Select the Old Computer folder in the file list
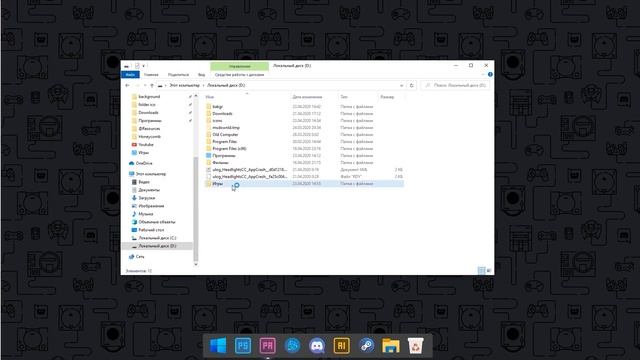 [x=225, y=135]
